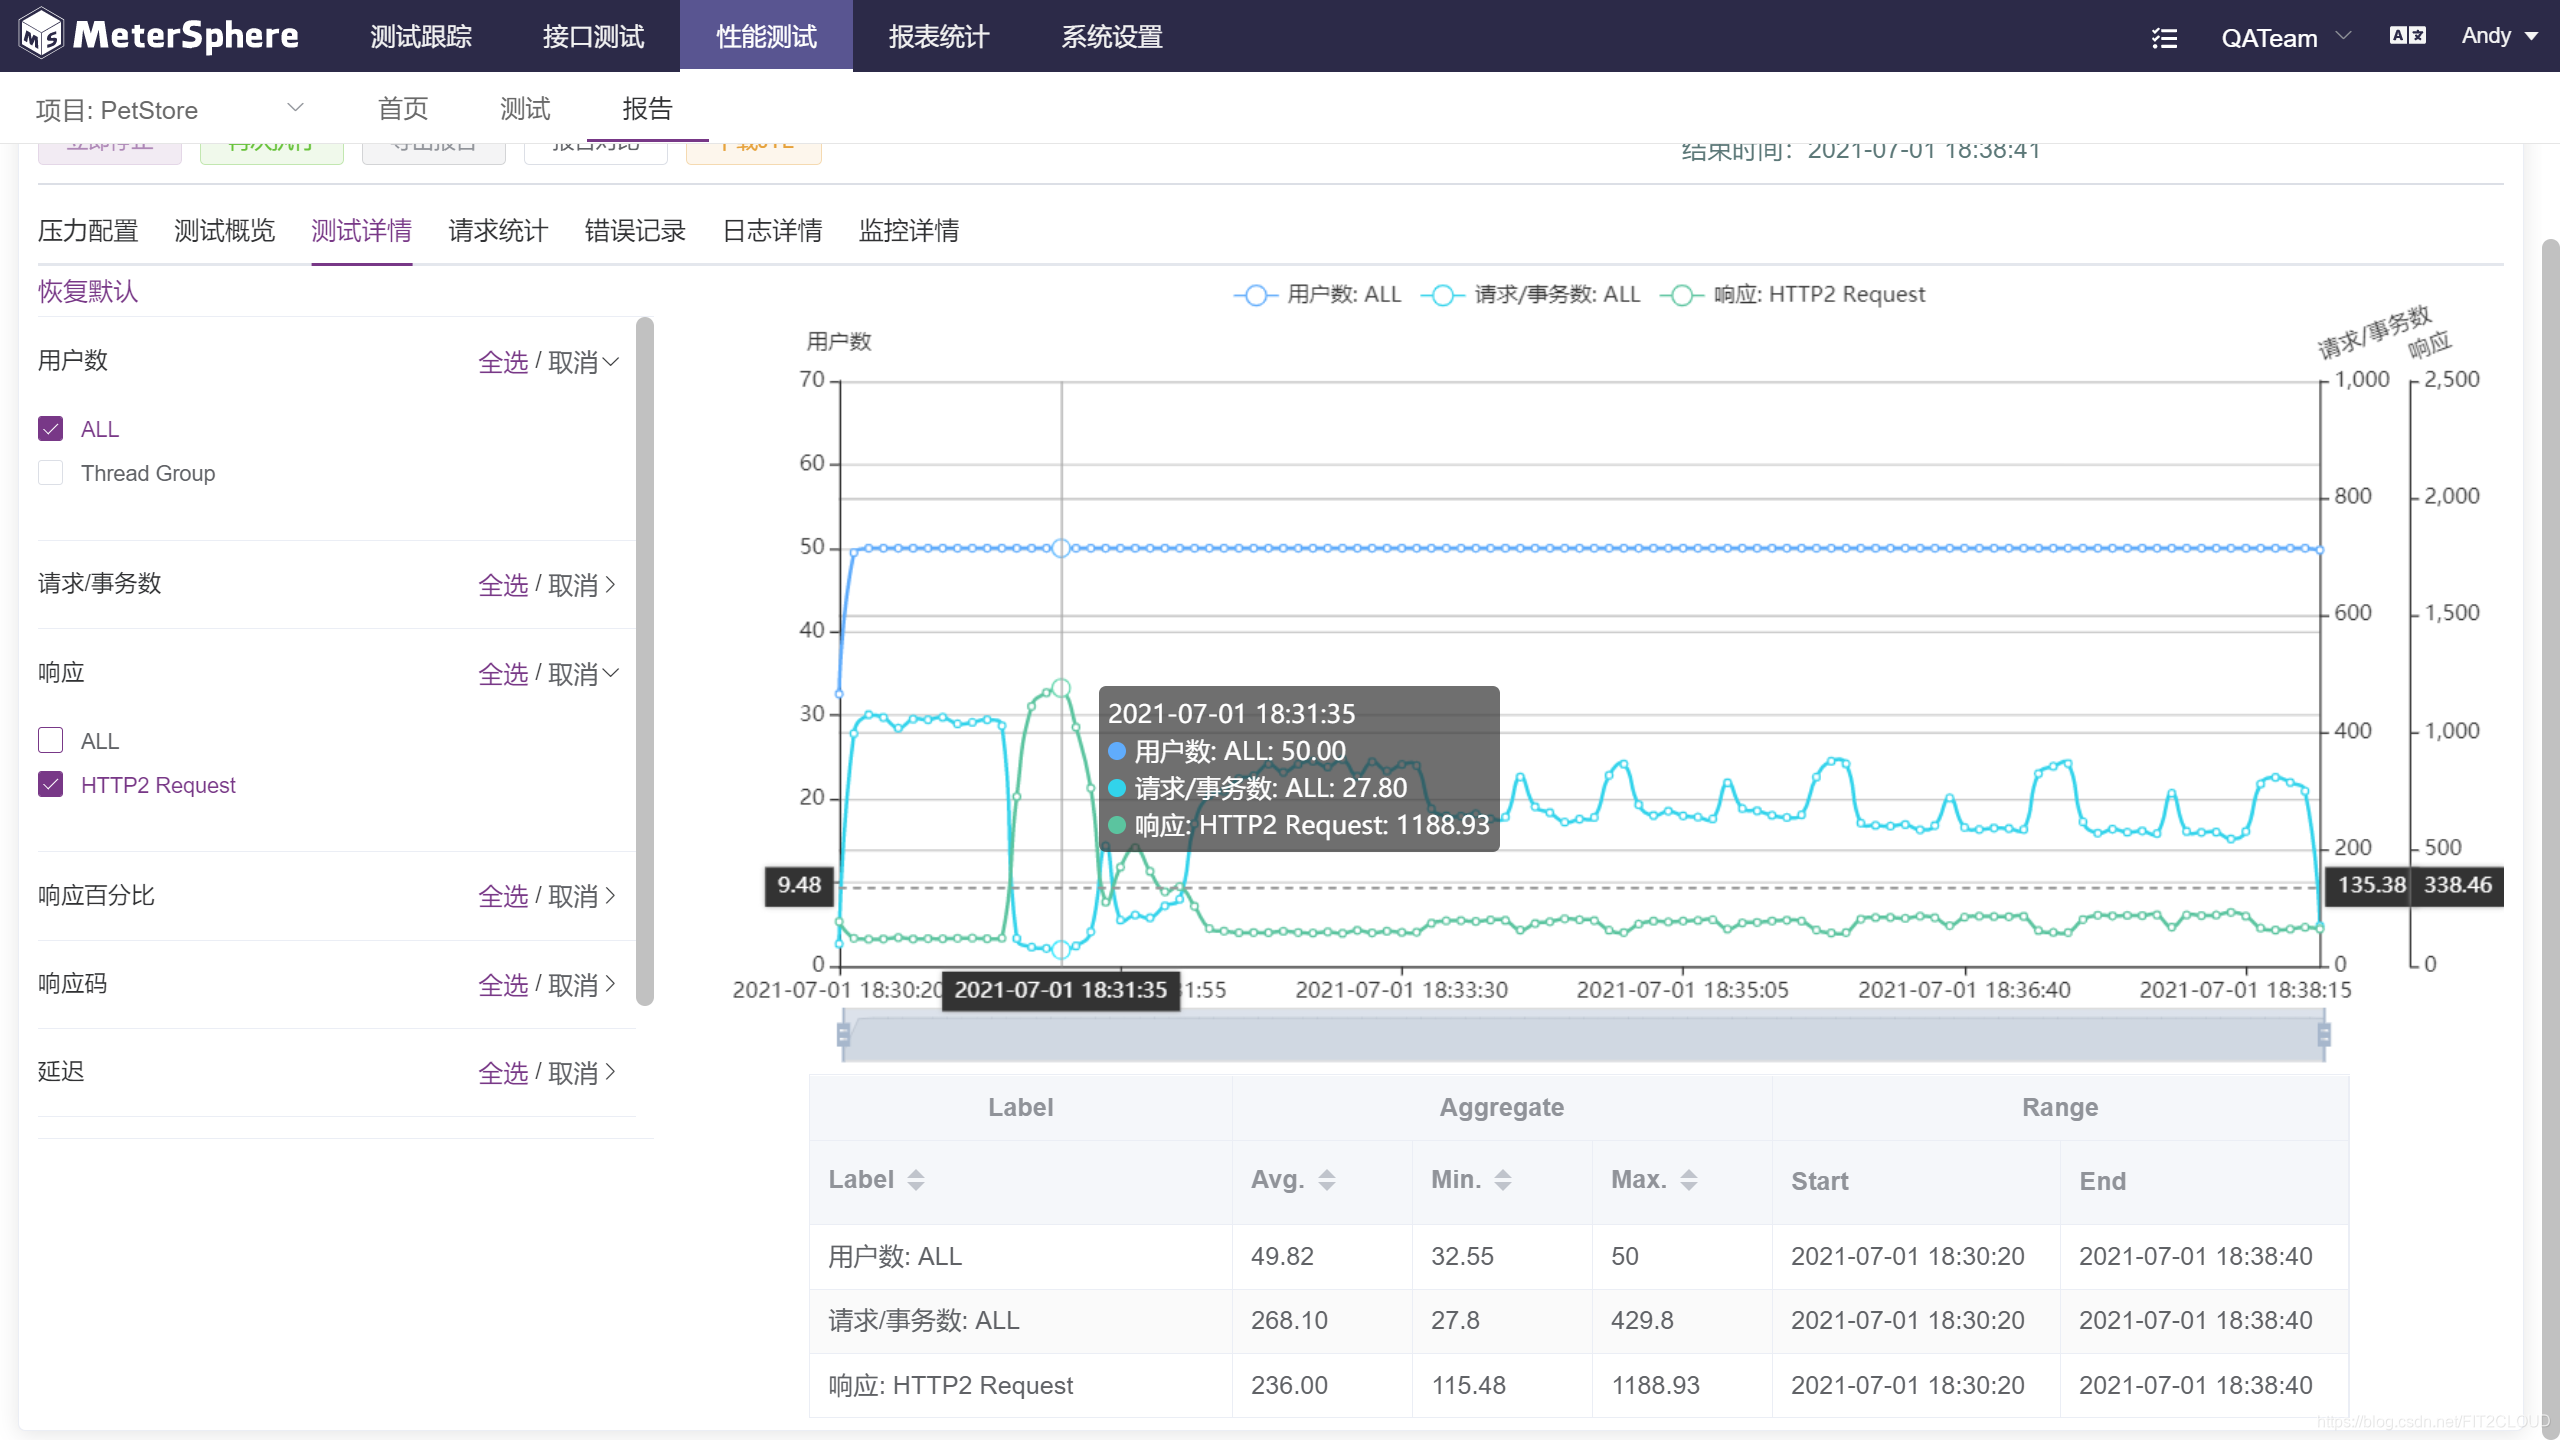The image size is (2560, 1440).
Task: Toggle 用户数: ALL legend marker
Action: (1256, 295)
